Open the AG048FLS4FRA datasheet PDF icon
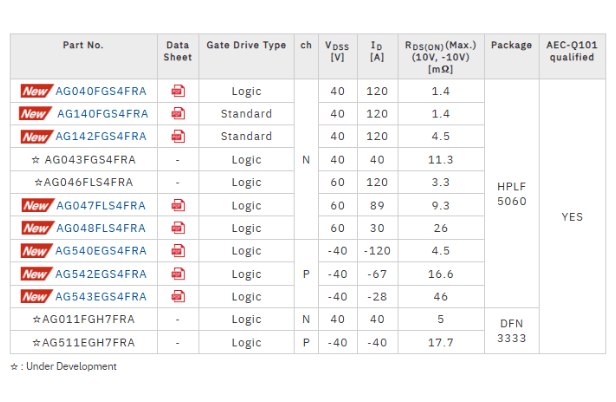The image size is (616, 402). pyautogui.click(x=178, y=228)
